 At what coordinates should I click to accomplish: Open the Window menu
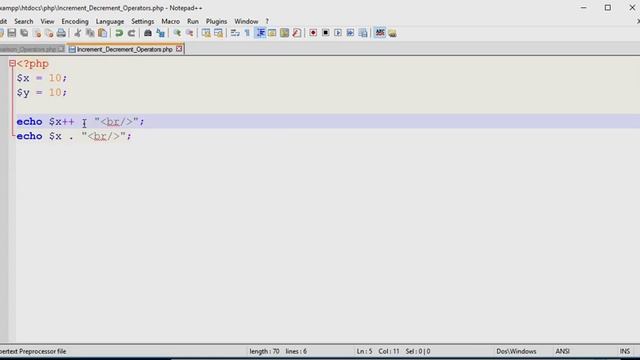(246, 21)
